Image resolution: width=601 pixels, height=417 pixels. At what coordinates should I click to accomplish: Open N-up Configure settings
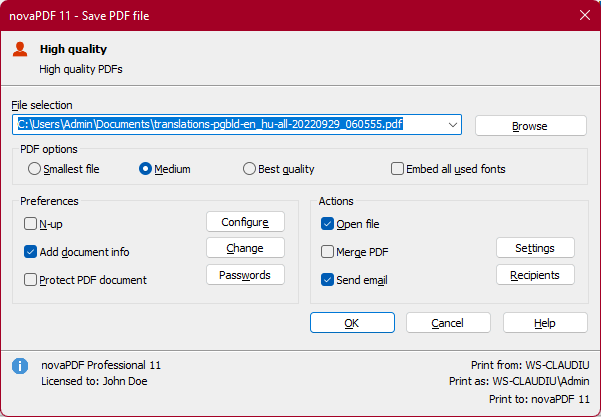click(245, 221)
